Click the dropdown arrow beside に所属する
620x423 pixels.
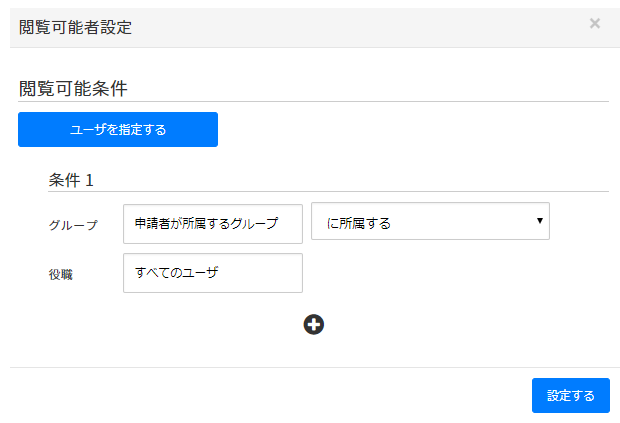tap(539, 221)
